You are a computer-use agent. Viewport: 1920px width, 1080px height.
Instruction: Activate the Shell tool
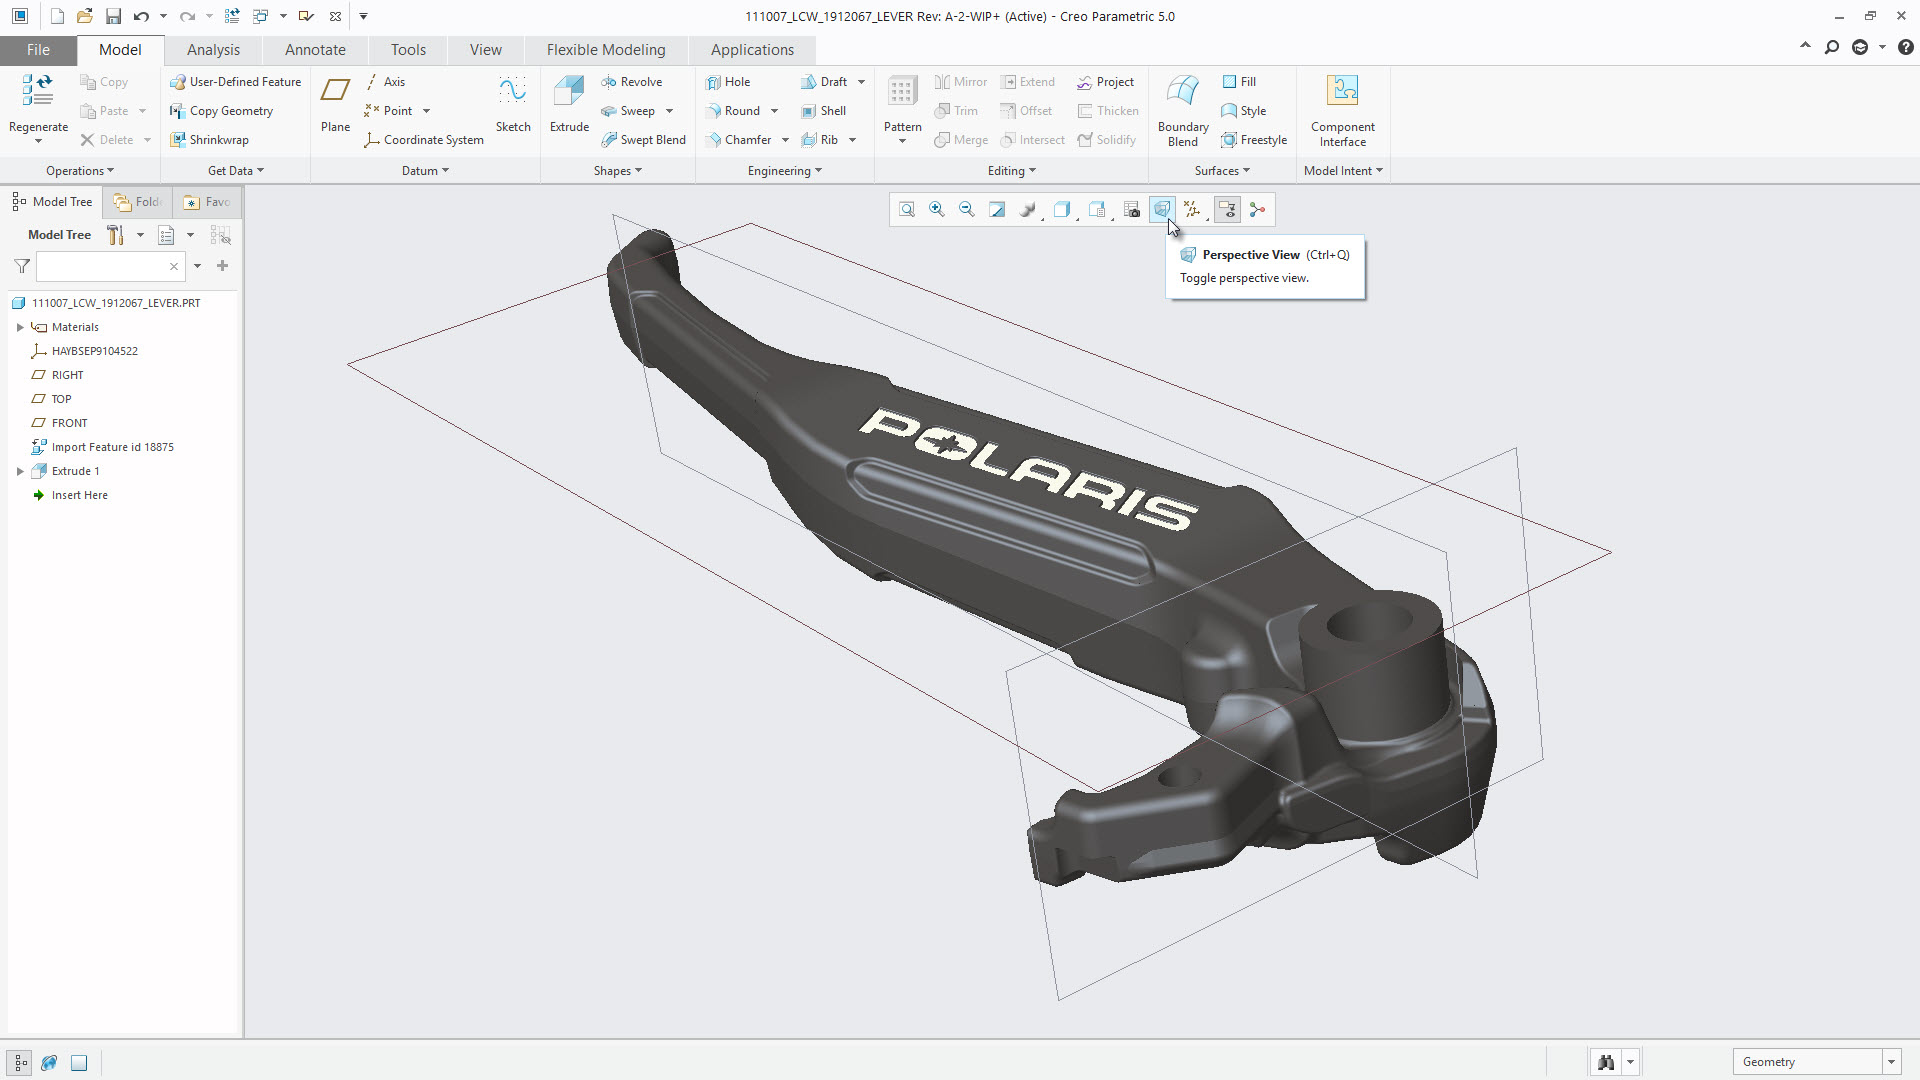click(824, 111)
